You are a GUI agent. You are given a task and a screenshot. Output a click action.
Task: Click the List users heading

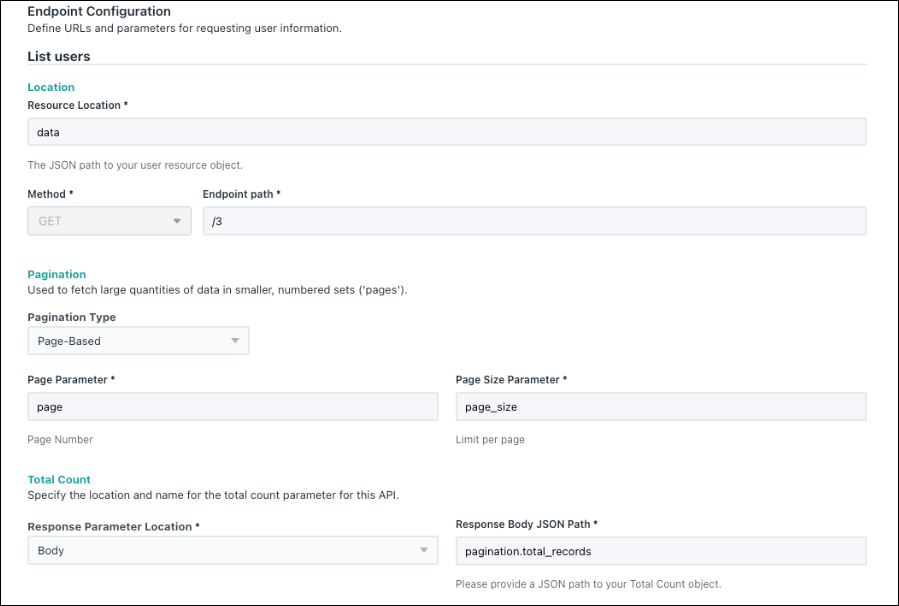(59, 56)
